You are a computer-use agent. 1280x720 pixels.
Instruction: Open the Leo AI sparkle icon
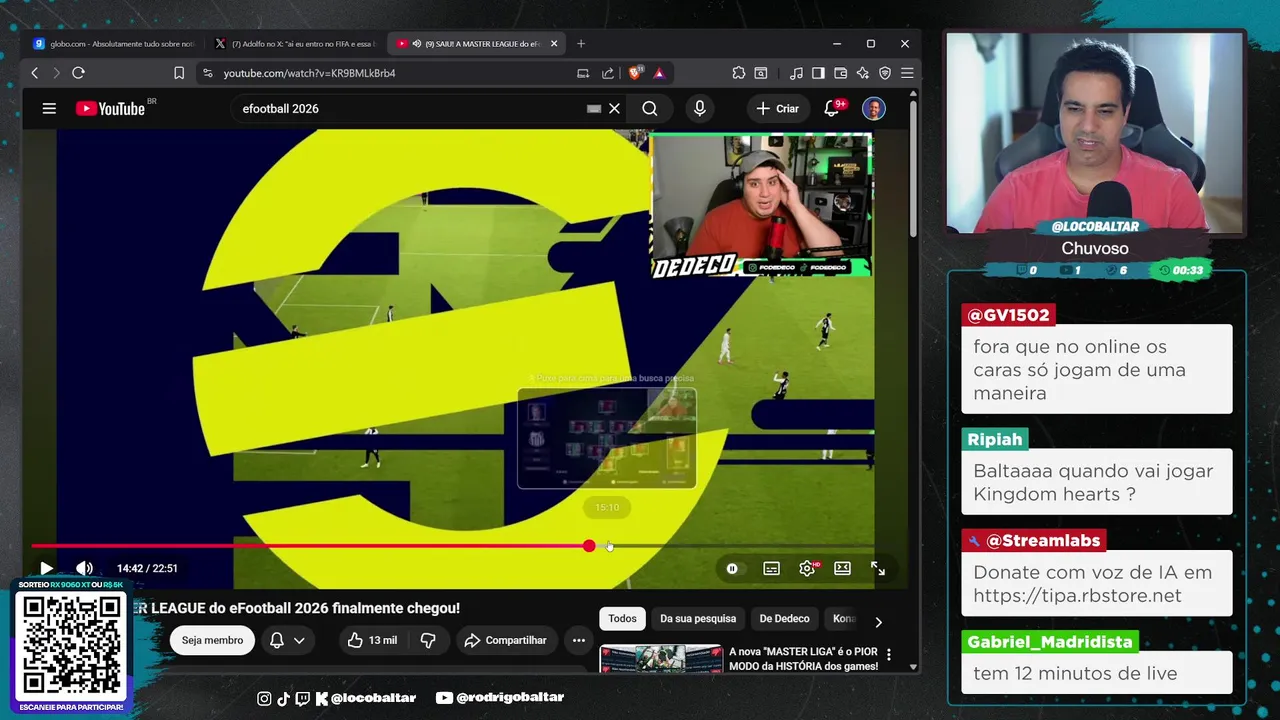862,73
